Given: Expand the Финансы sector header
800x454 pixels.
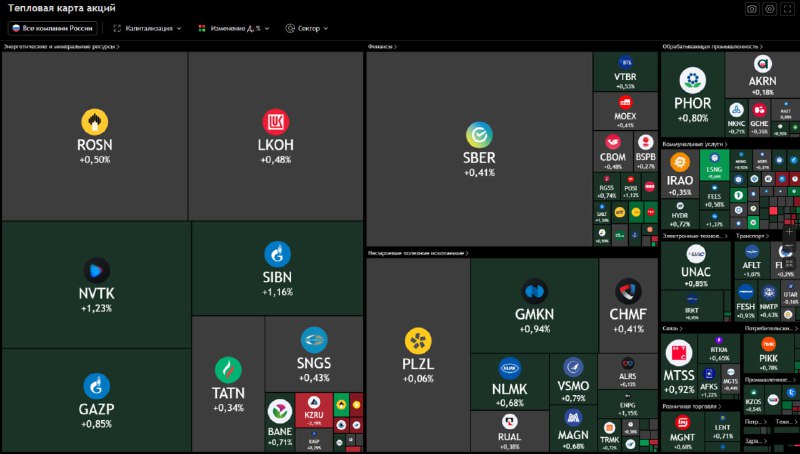Looking at the screenshot, I should [382, 46].
